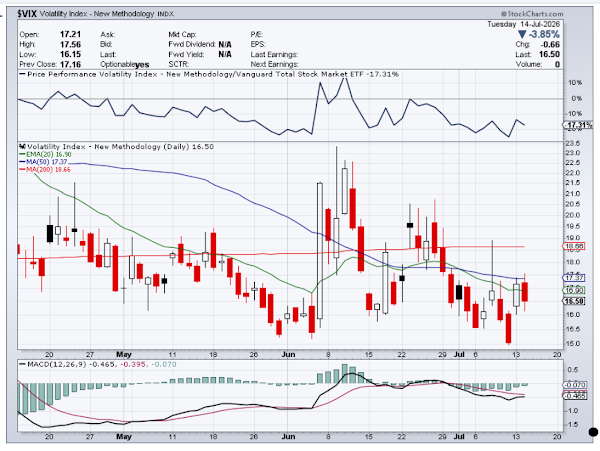Click the Bid label in the quote header
600x451 pixels.
coord(105,44)
